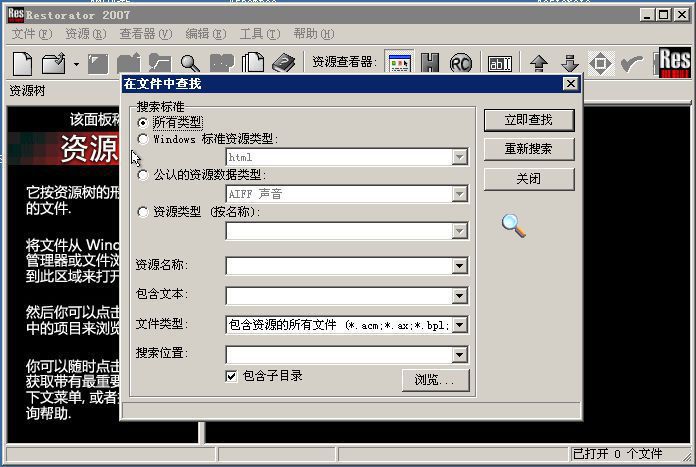
Task: Open the 帮助 (H) menu
Action: 314,34
